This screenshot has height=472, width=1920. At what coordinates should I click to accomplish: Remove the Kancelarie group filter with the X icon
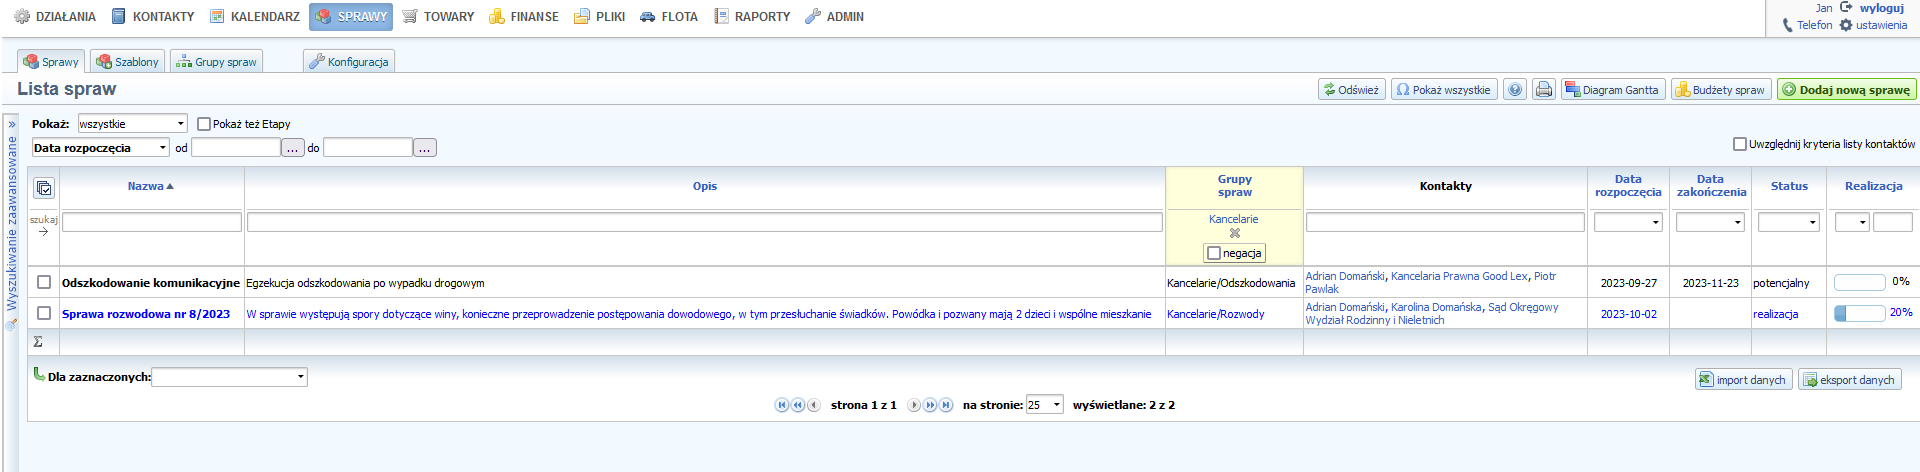coord(1234,234)
